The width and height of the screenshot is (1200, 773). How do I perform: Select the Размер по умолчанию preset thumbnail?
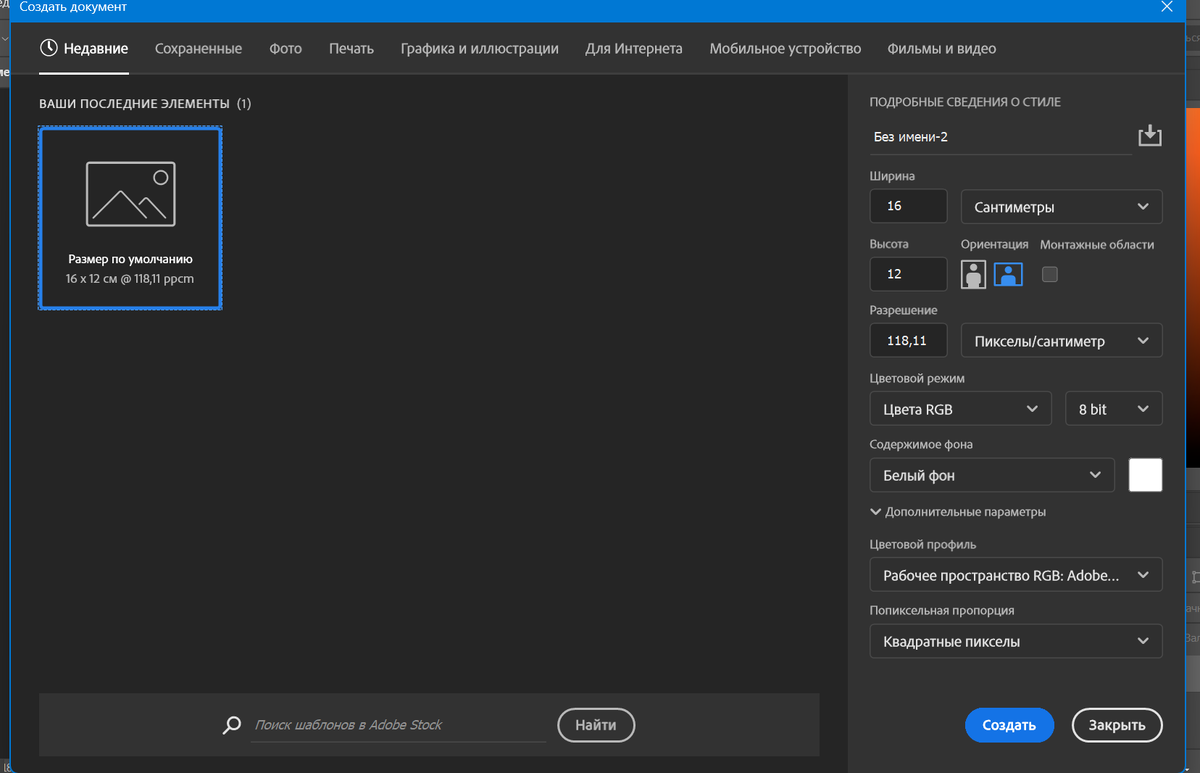tap(130, 218)
